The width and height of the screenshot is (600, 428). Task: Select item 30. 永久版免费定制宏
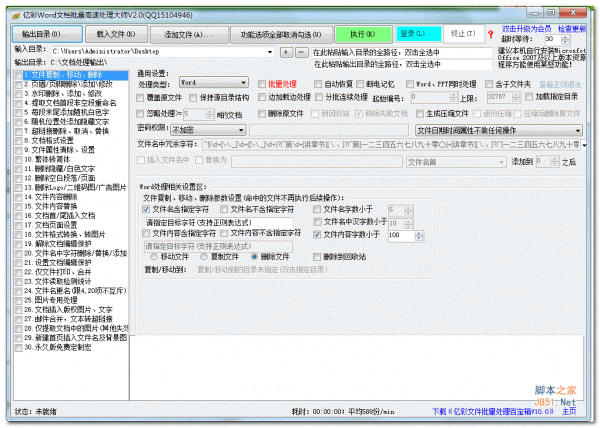(58, 348)
